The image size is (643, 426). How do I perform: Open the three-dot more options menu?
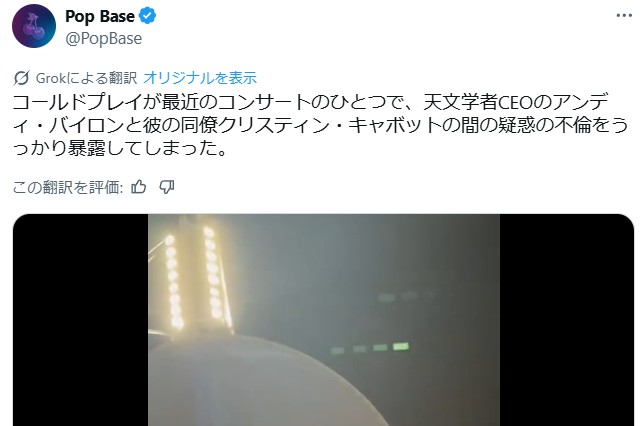tap(624, 16)
